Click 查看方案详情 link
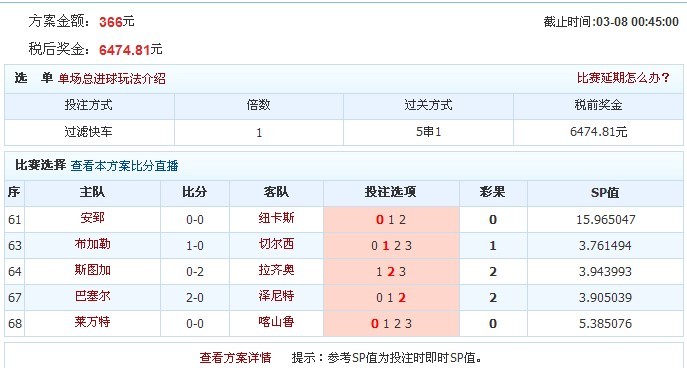The width and height of the screenshot is (687, 368). pos(235,357)
